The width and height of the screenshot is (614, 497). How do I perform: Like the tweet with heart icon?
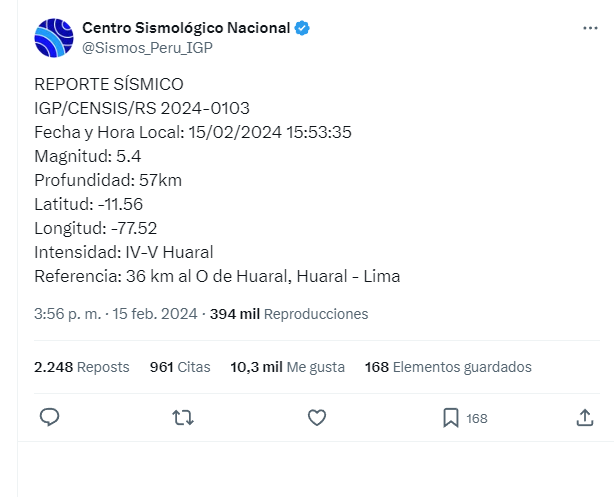click(x=317, y=418)
